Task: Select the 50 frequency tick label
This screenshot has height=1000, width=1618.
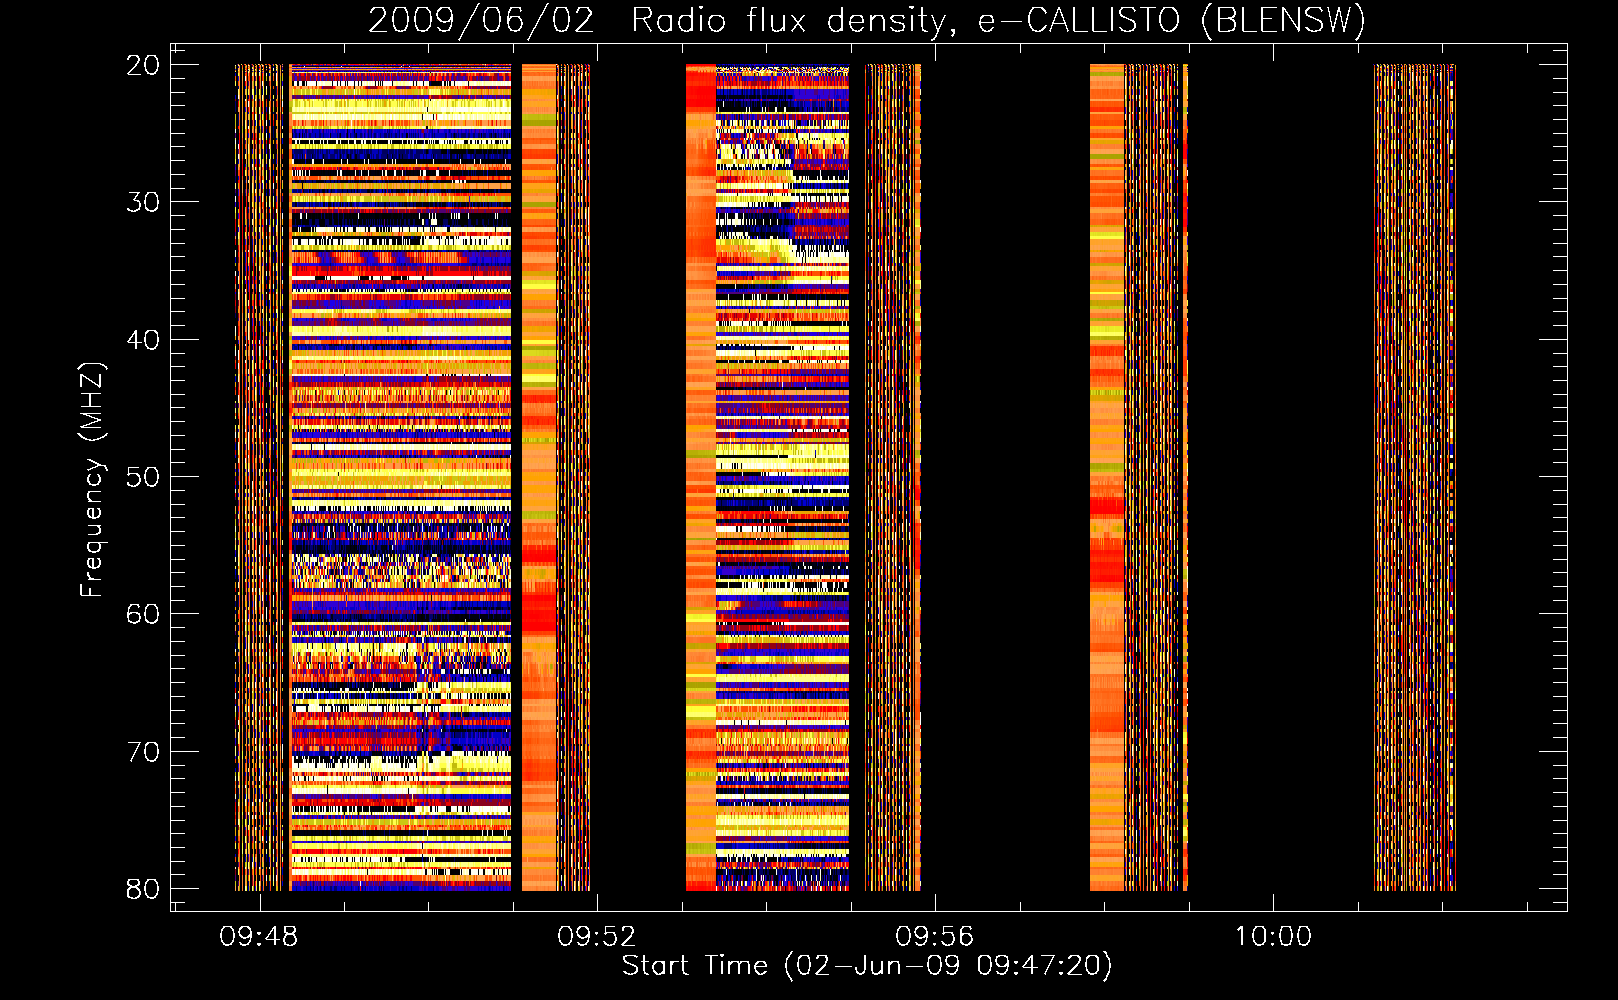Action: point(143,477)
